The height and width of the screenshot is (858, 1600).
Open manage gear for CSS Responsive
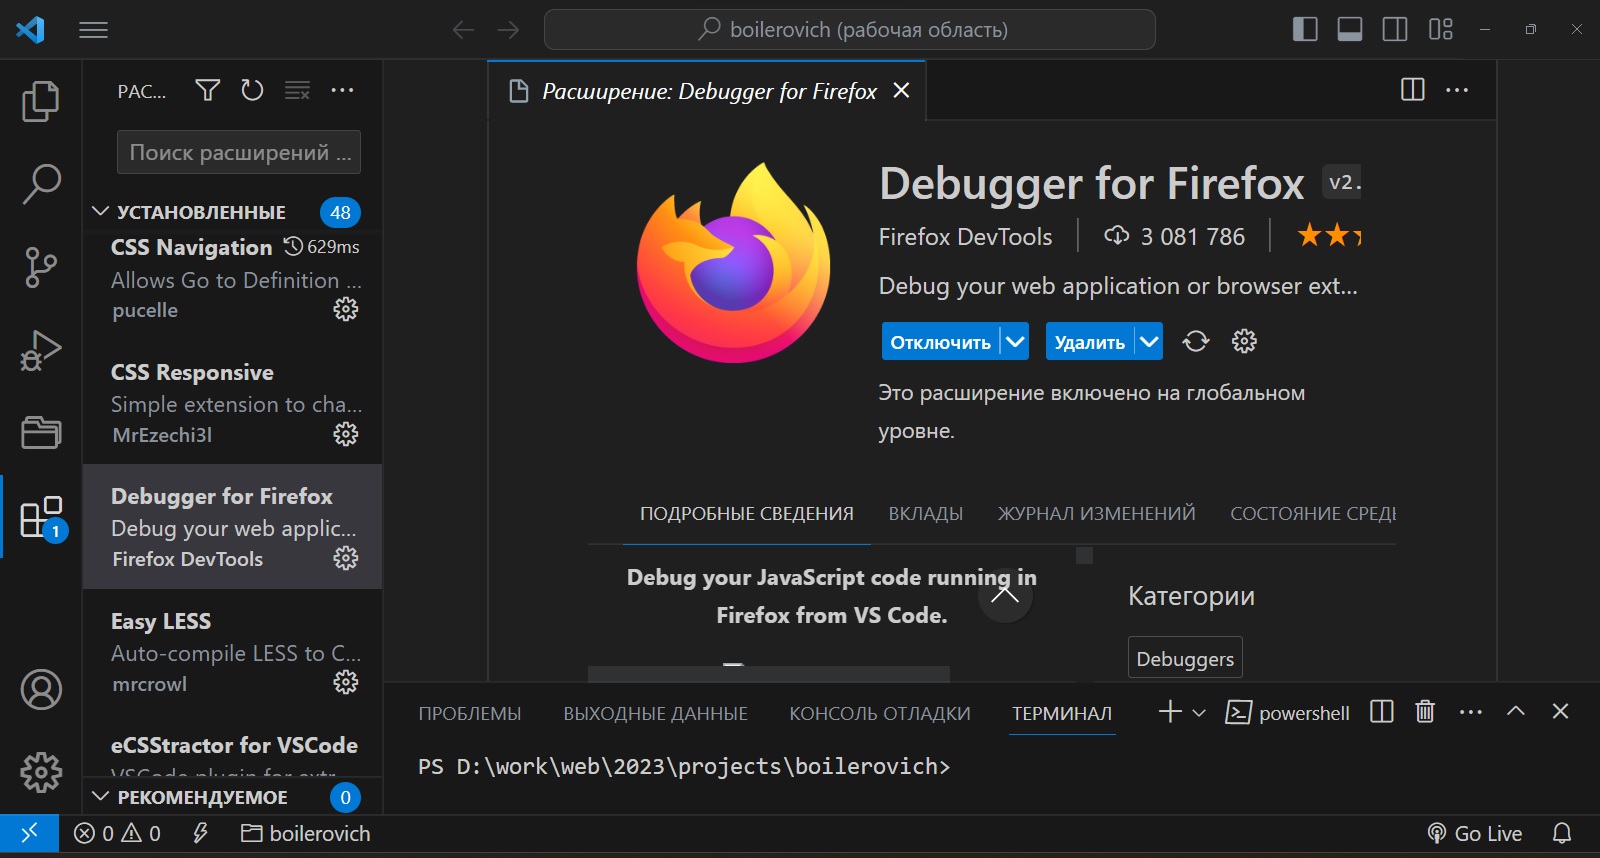click(x=346, y=434)
